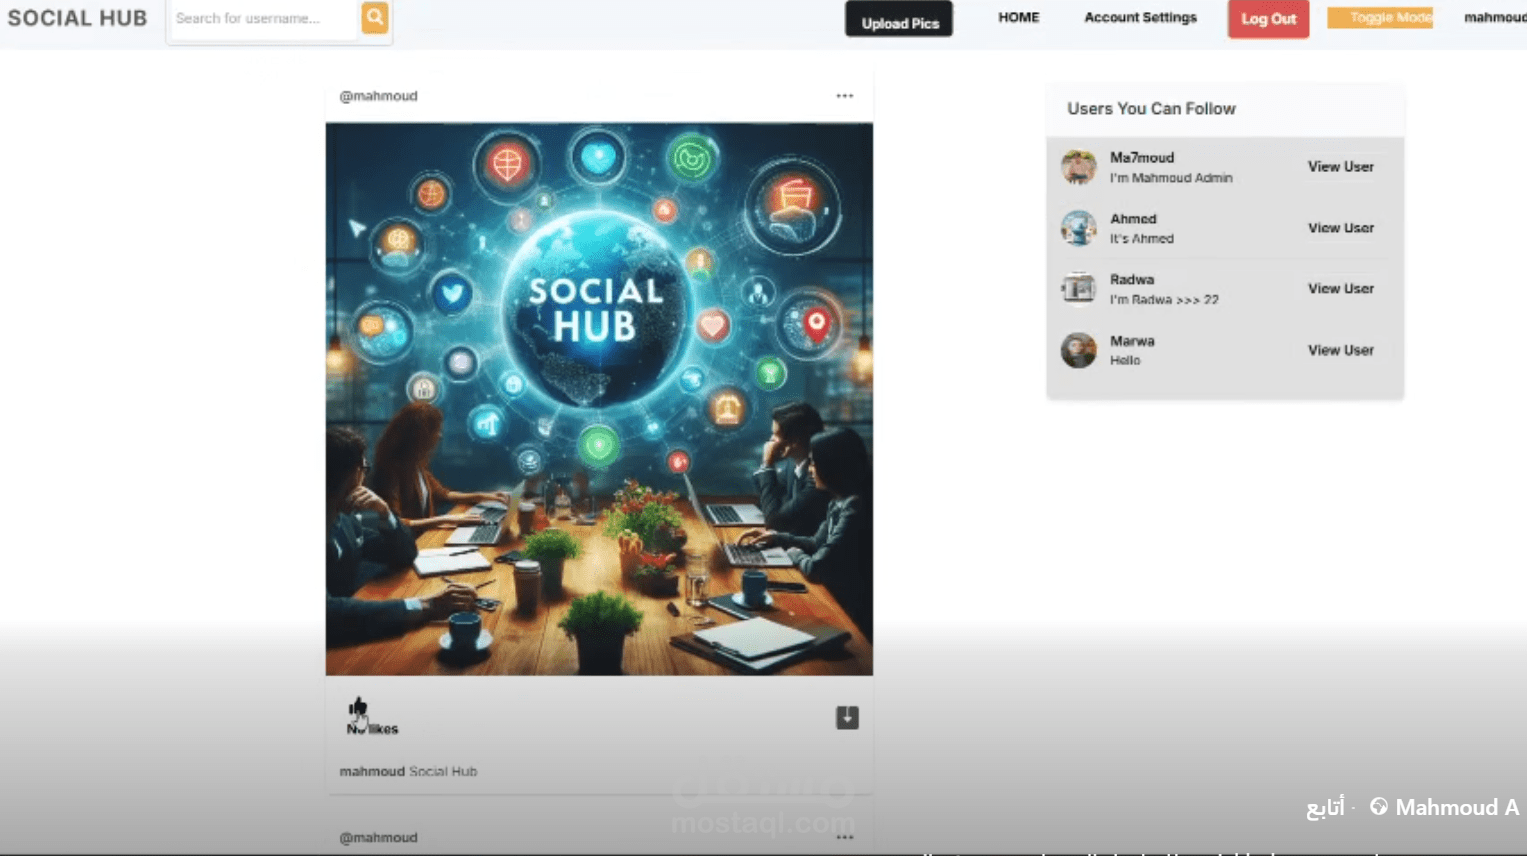This screenshot has width=1527, height=856.
Task: Click Ma7moud's profile avatar
Action: click(1079, 167)
